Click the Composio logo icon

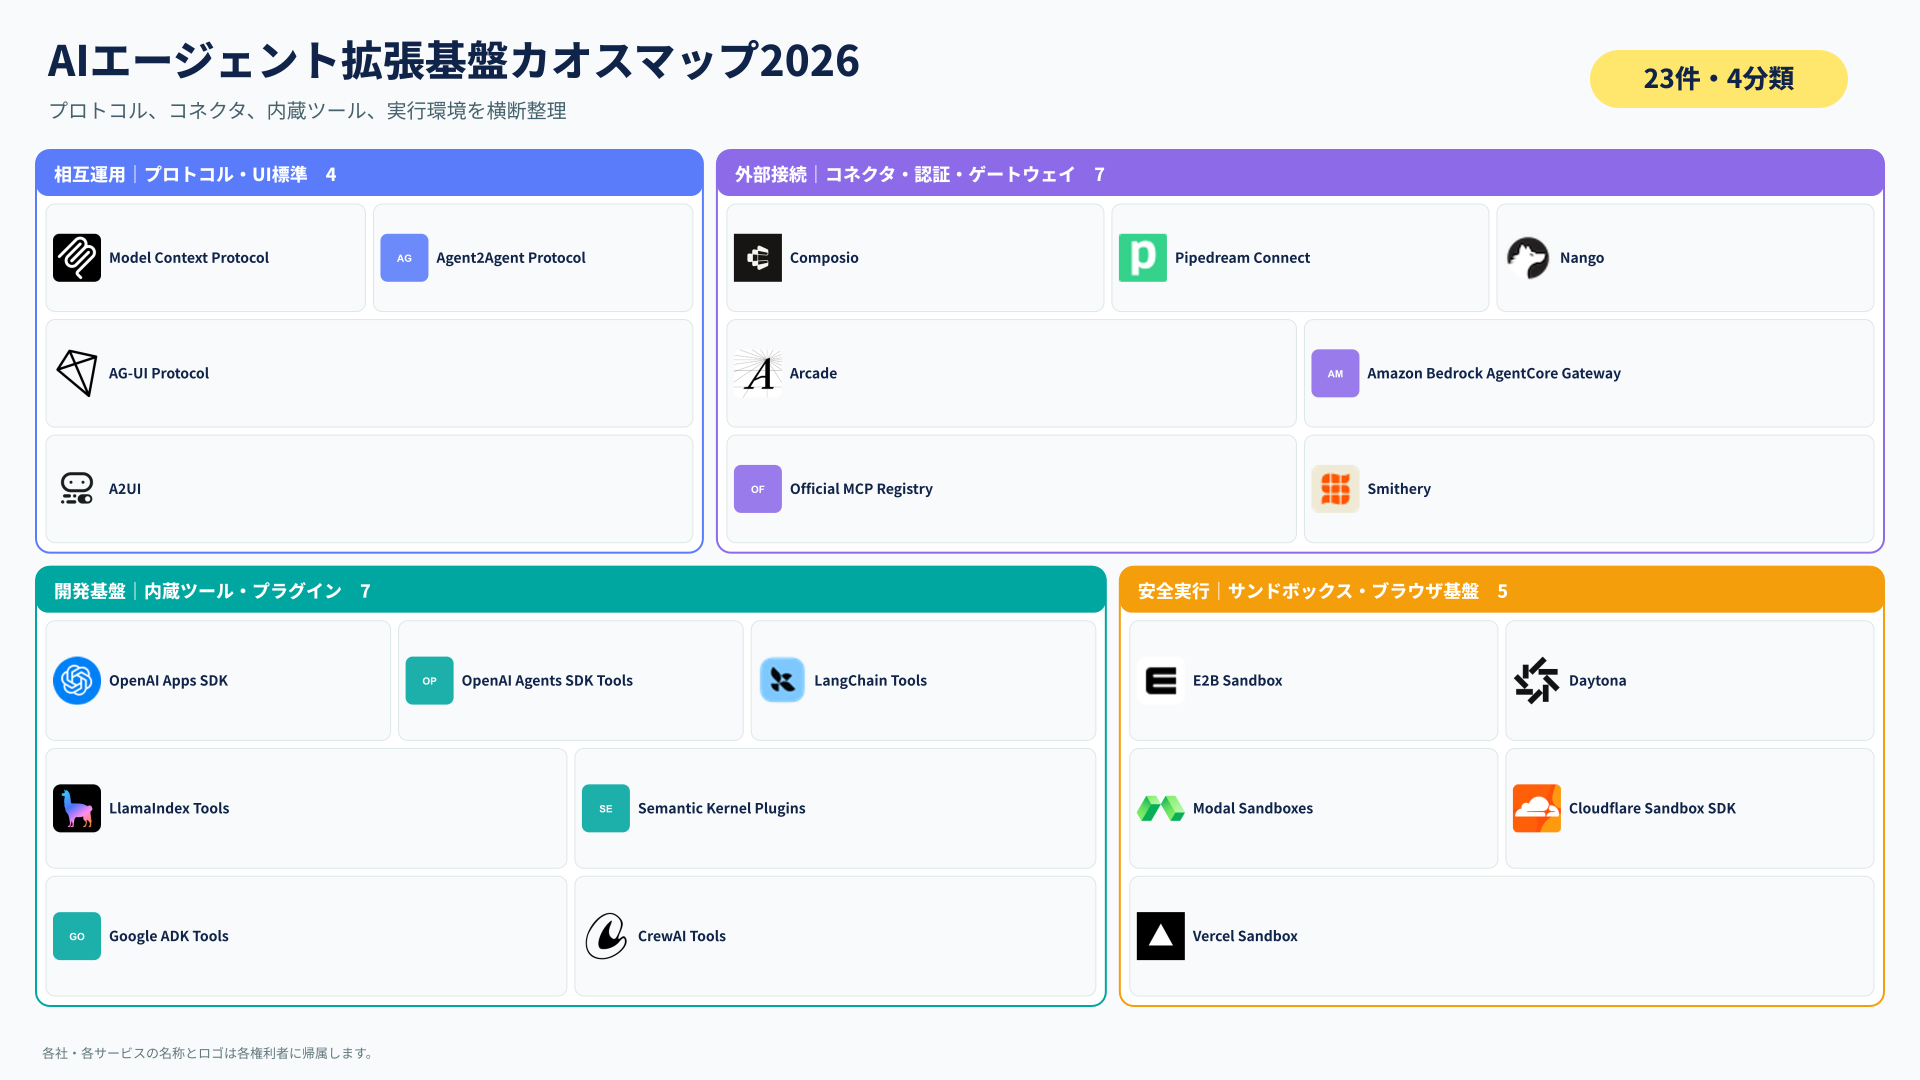coord(758,258)
